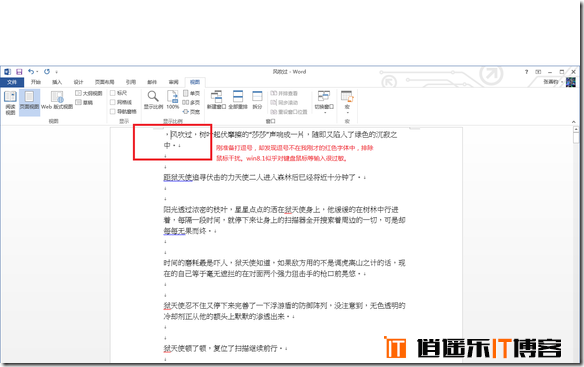584x367 pixels.
Task: Click the vertical scrollbar up arrow
Action: (576, 129)
